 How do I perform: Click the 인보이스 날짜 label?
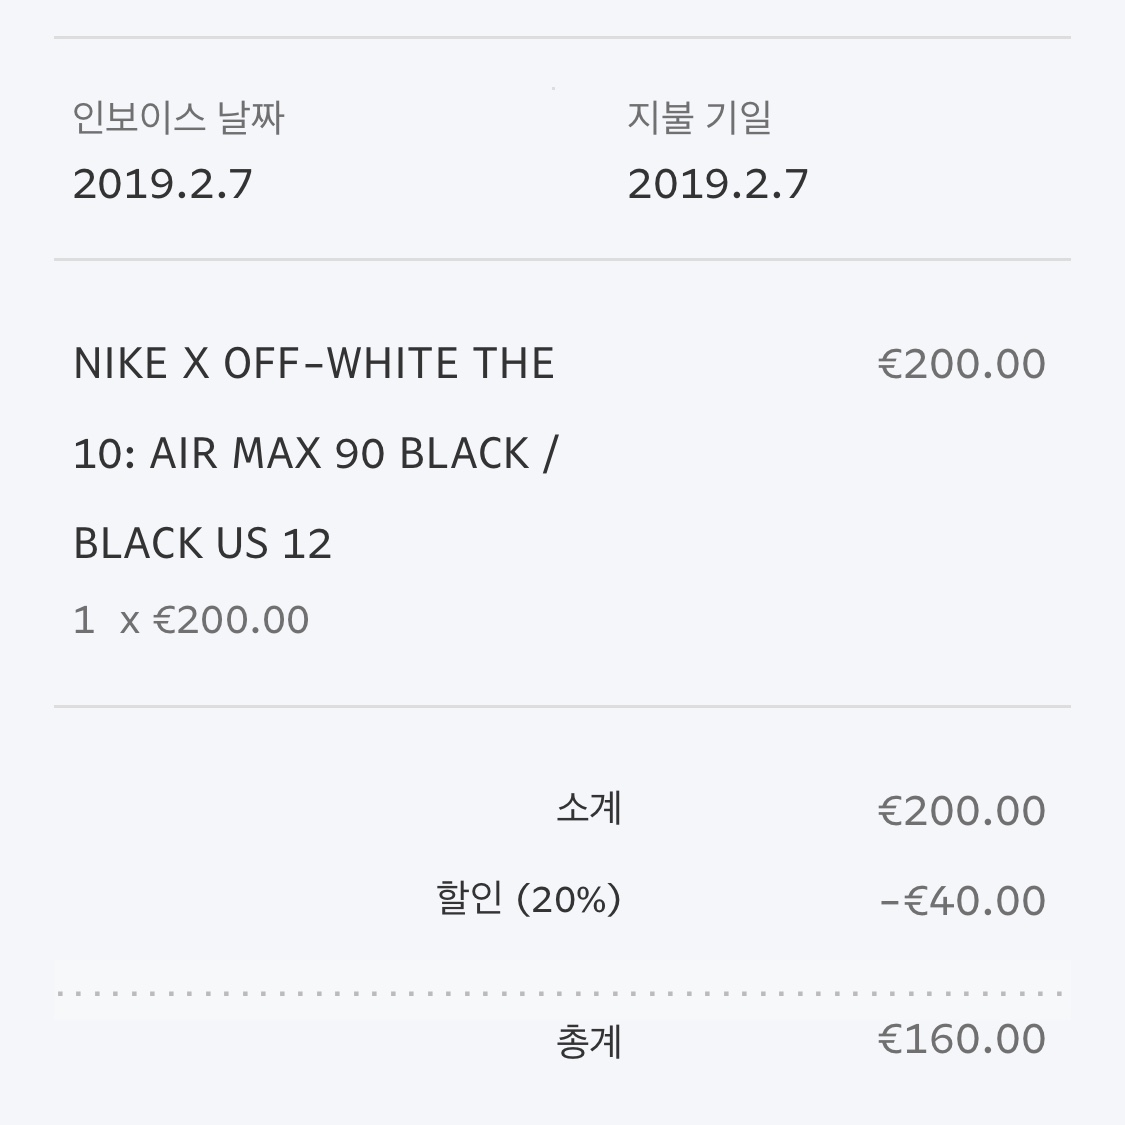[x=178, y=118]
